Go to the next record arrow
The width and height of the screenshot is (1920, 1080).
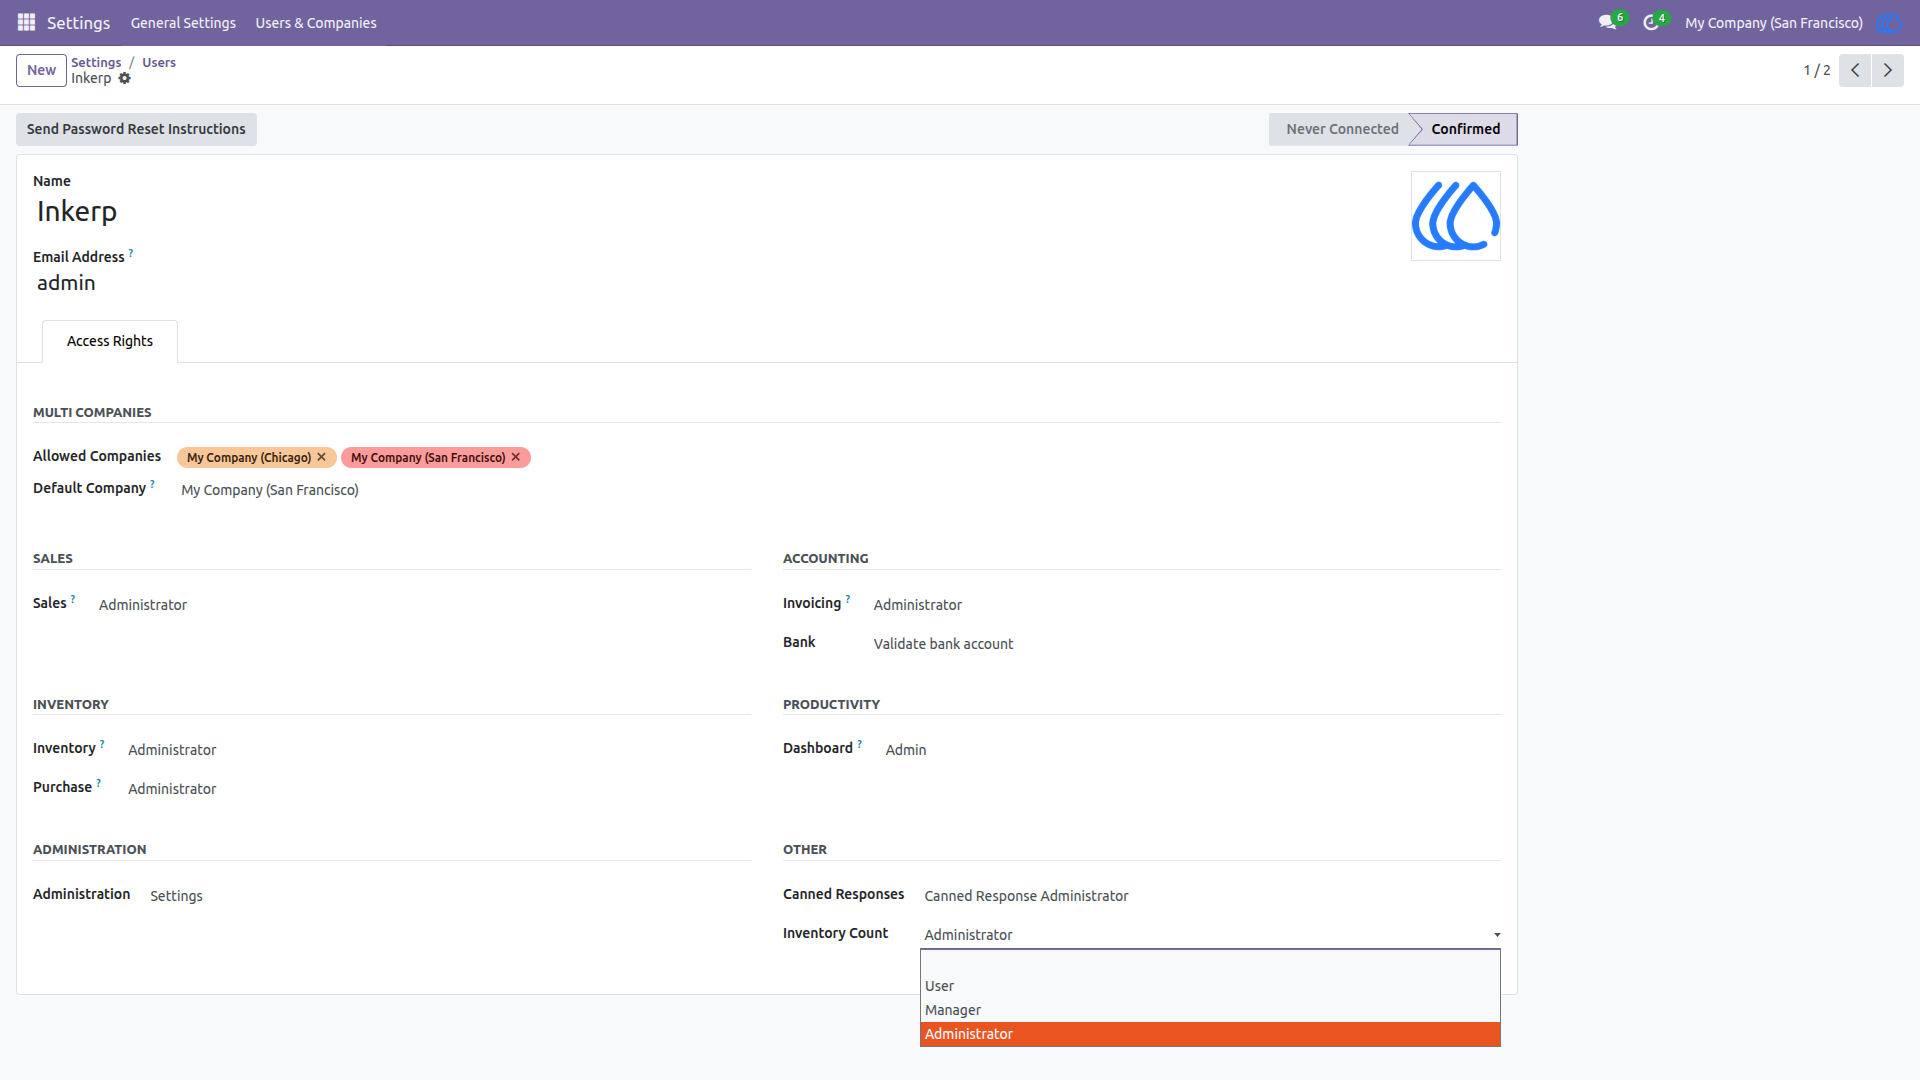pyautogui.click(x=1888, y=70)
